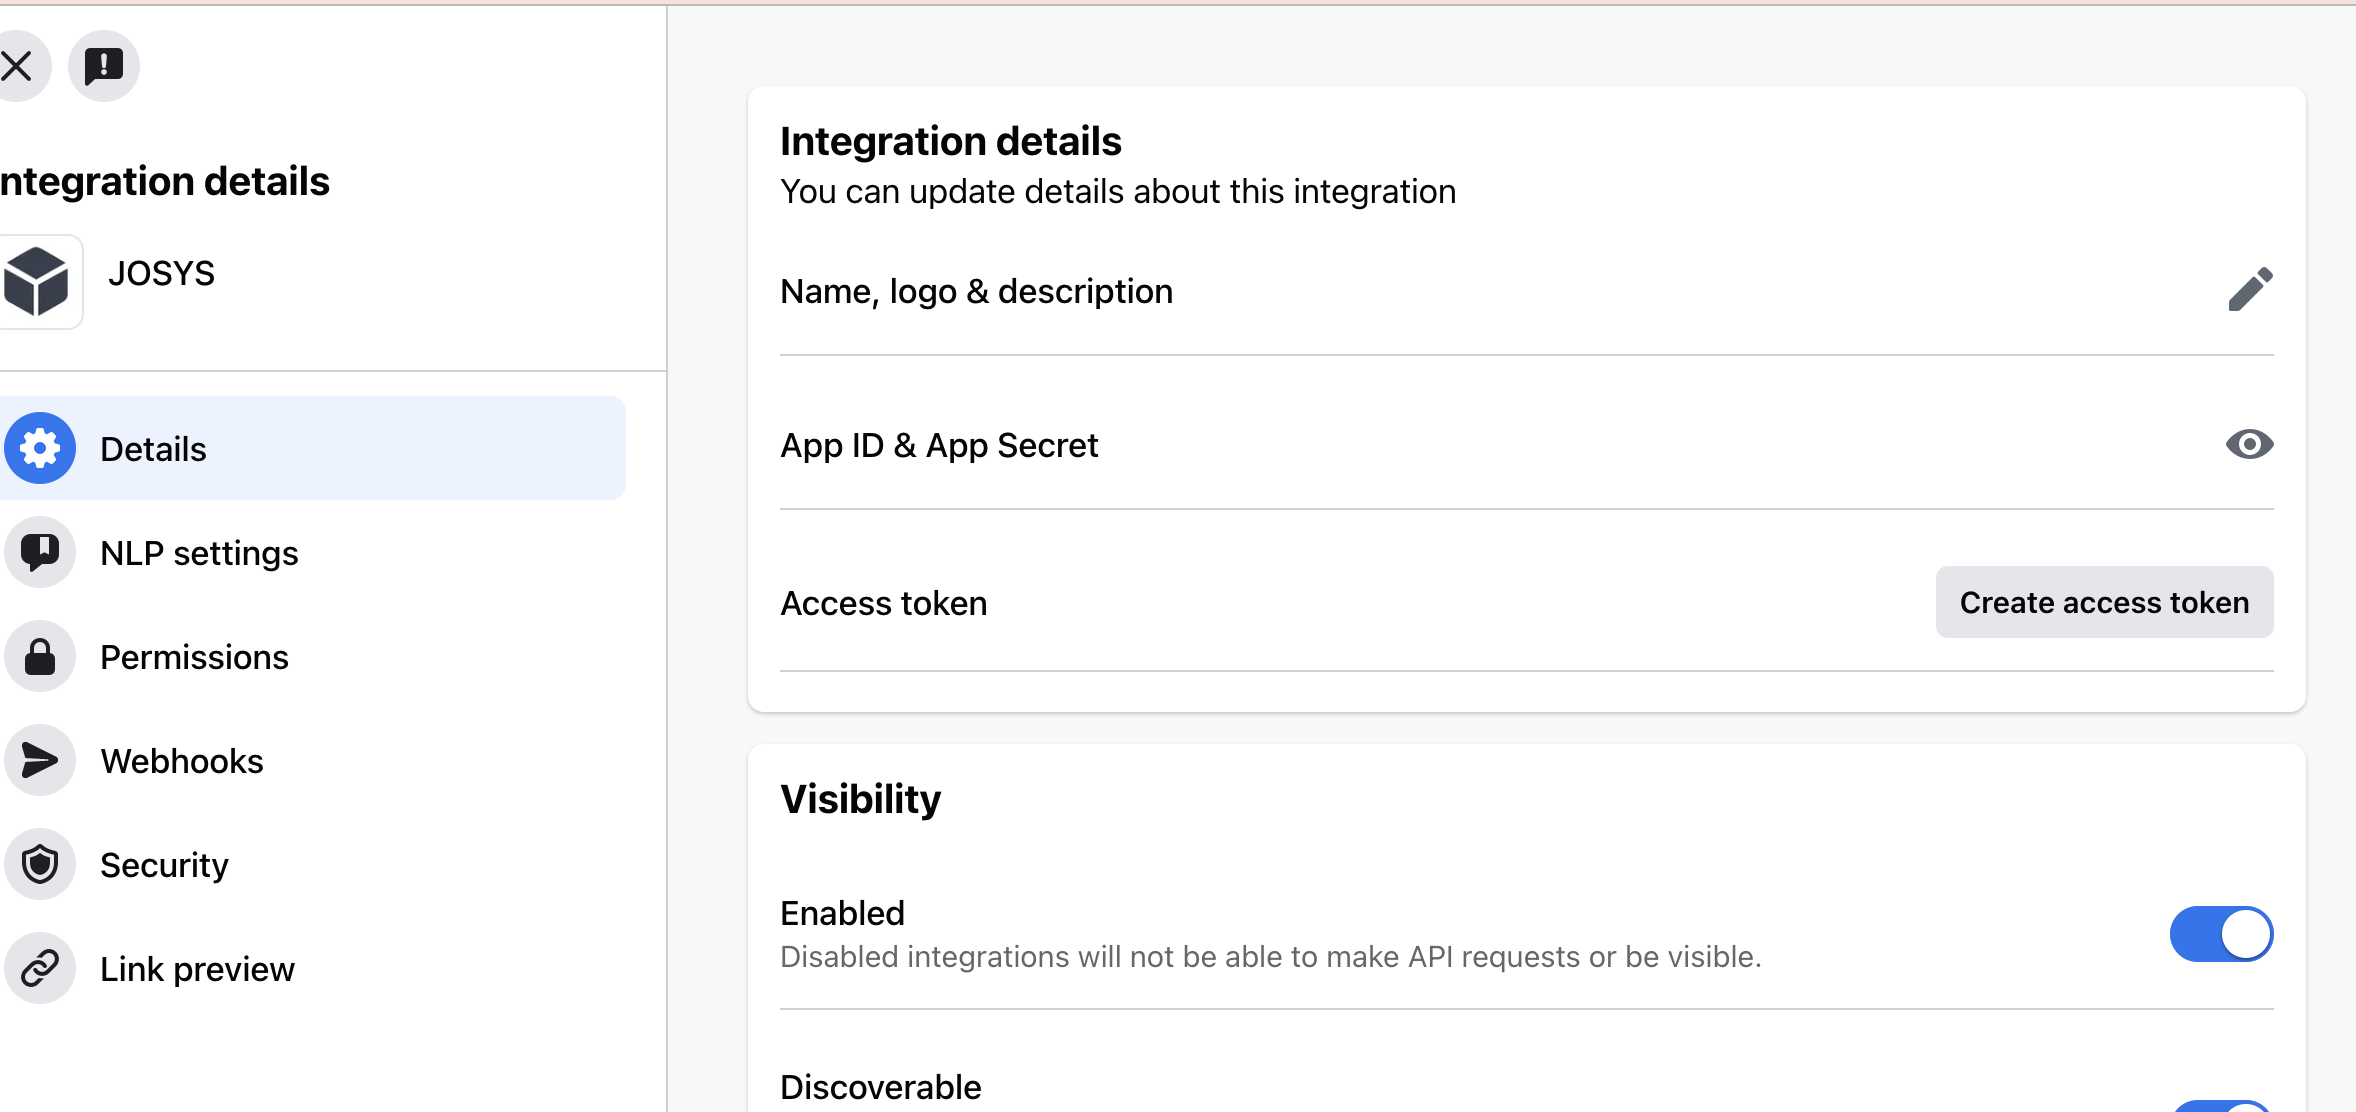
Task: Toggle the Discoverable switch
Action: (x=2221, y=1105)
